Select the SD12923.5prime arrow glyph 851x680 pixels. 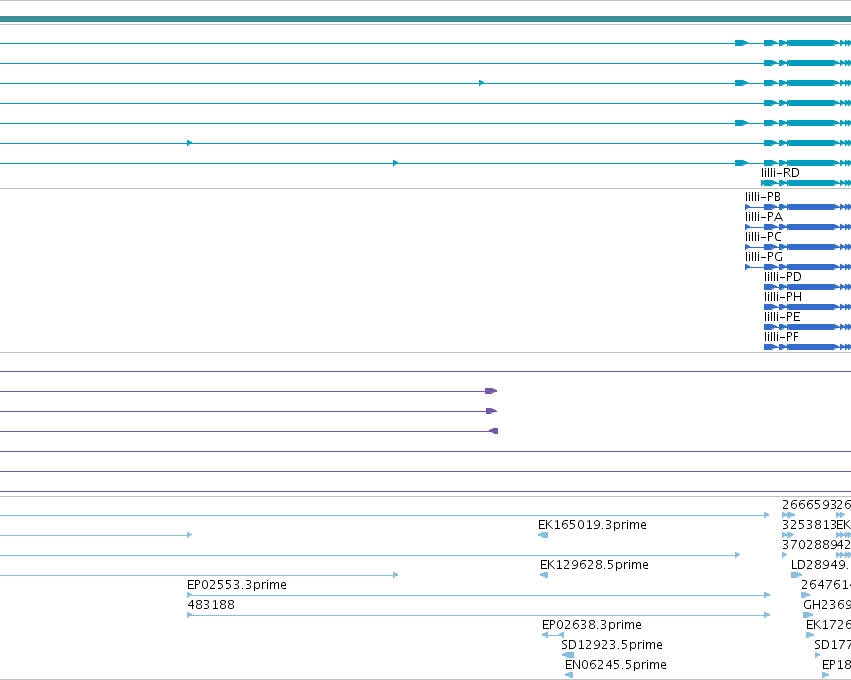coord(568,655)
